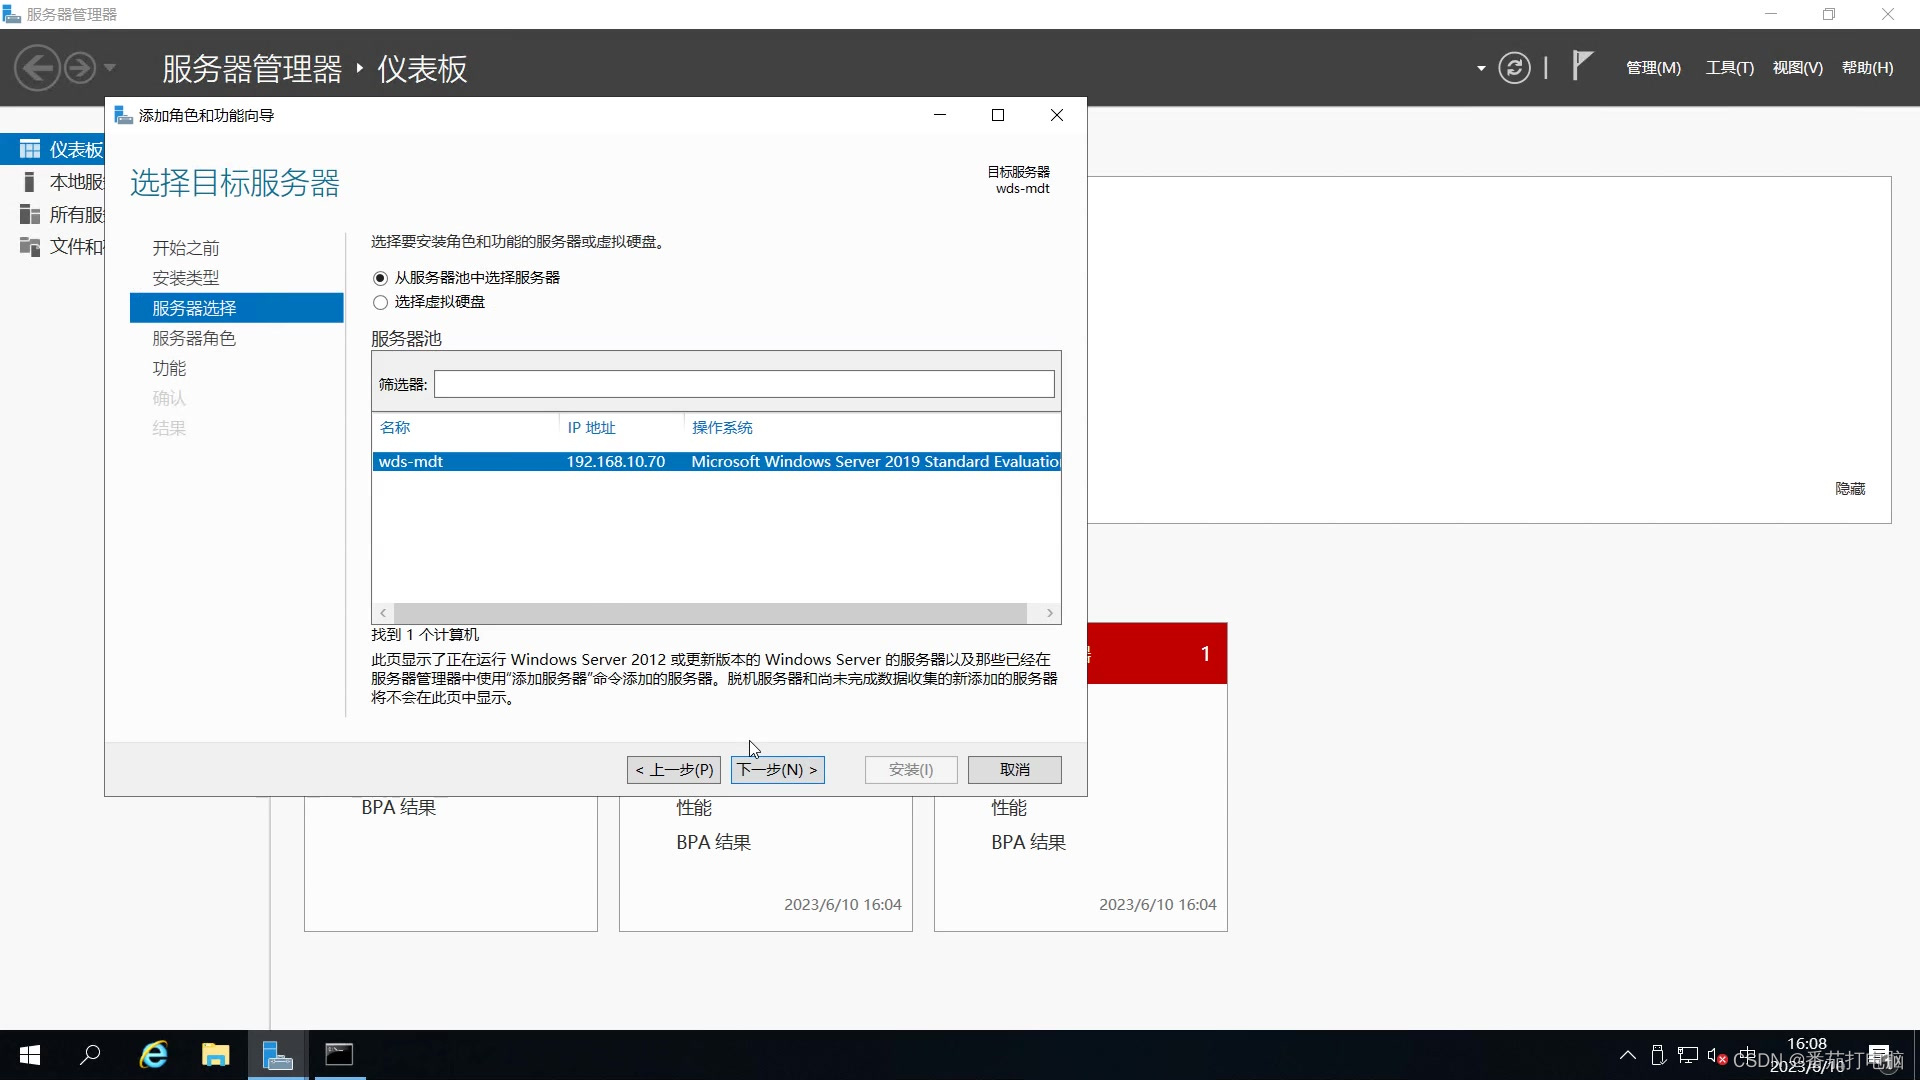This screenshot has height=1080, width=1920.
Task: Go to wizard step 开始之前
Action: [x=186, y=248]
